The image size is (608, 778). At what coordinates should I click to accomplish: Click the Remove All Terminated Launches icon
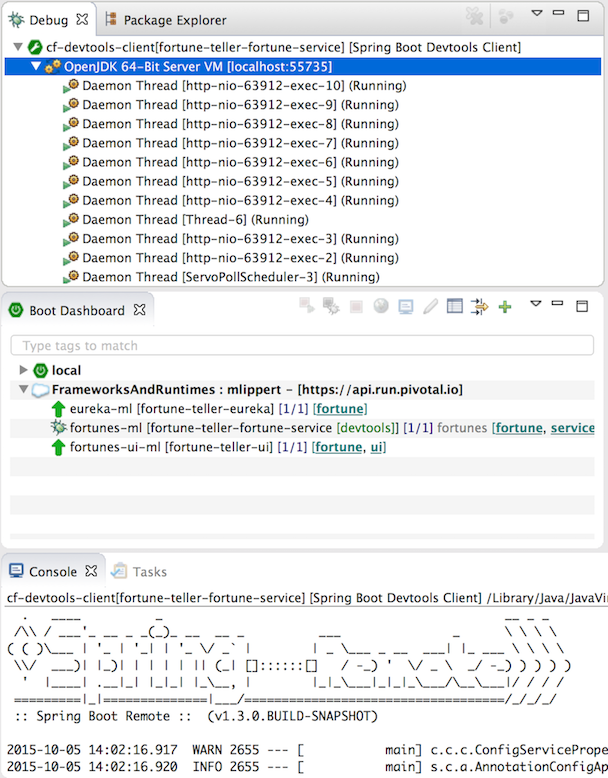(x=474, y=17)
